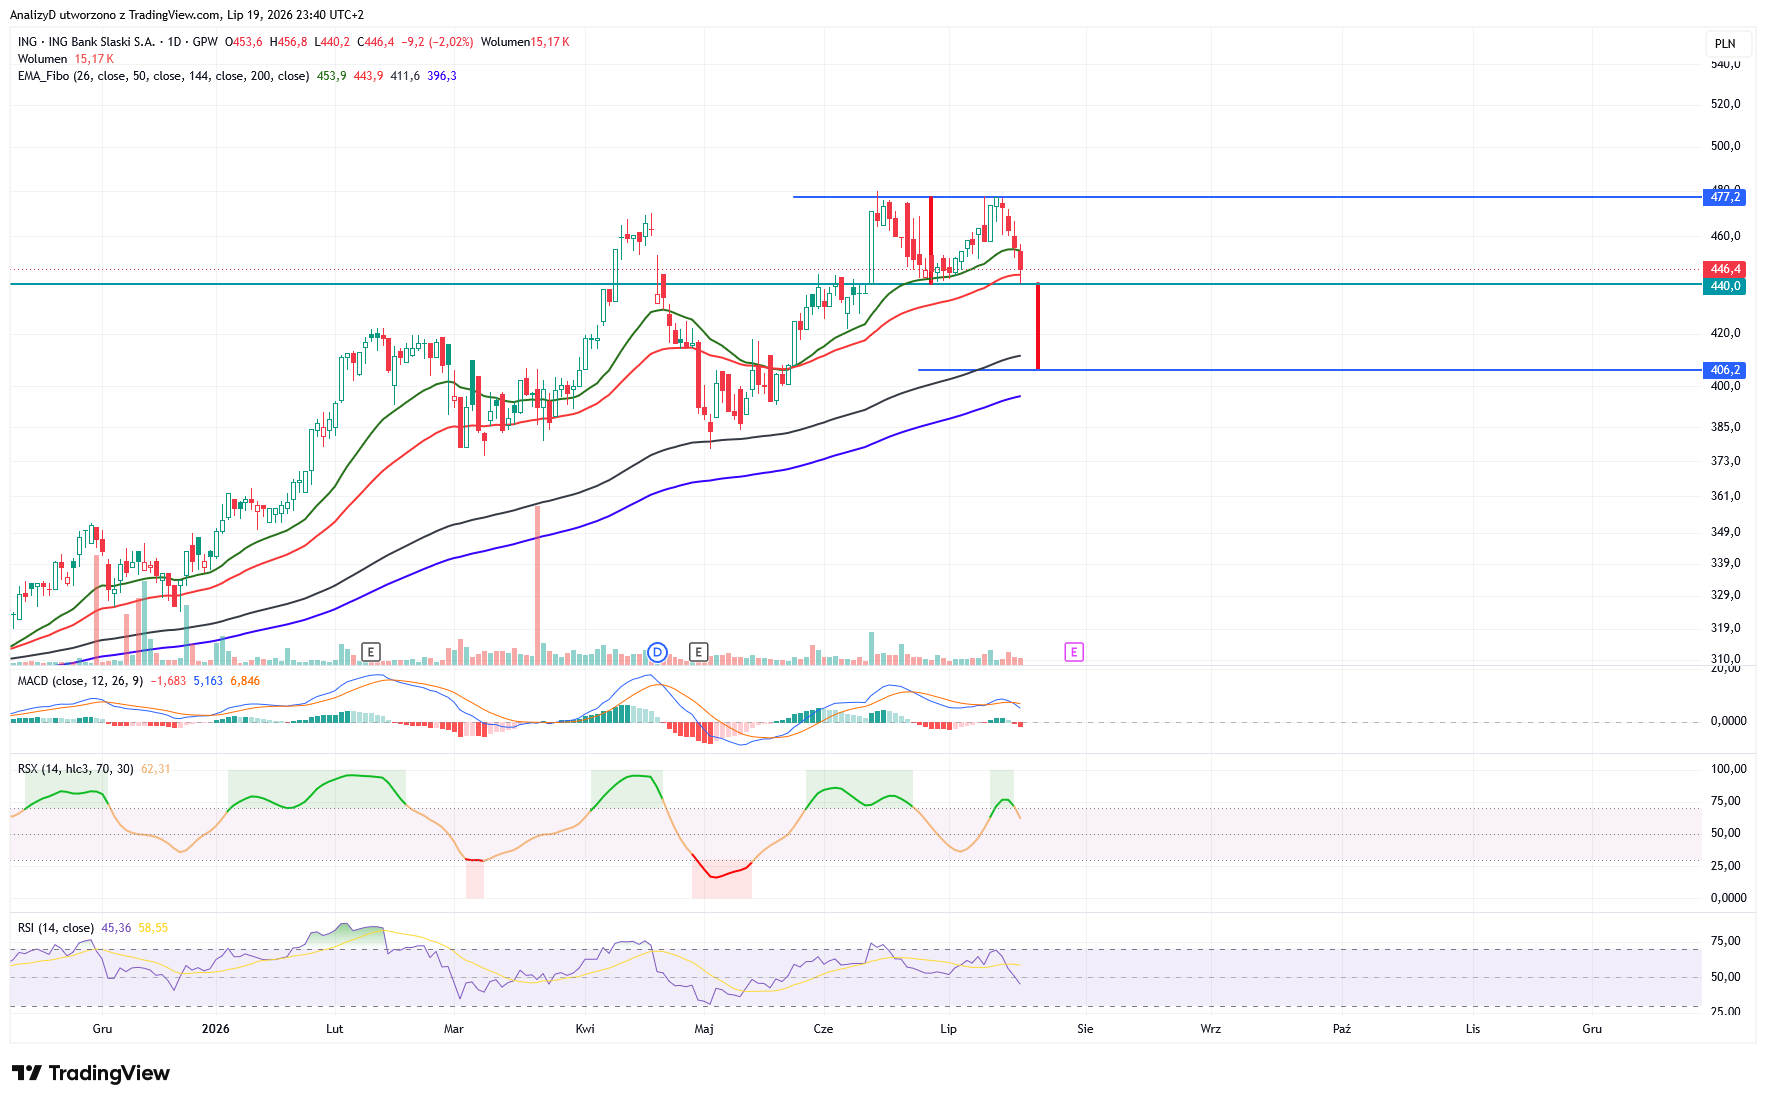Click the ING Bank Slaski S.A. symbol title
The image size is (1766, 1103).
[x=101, y=42]
